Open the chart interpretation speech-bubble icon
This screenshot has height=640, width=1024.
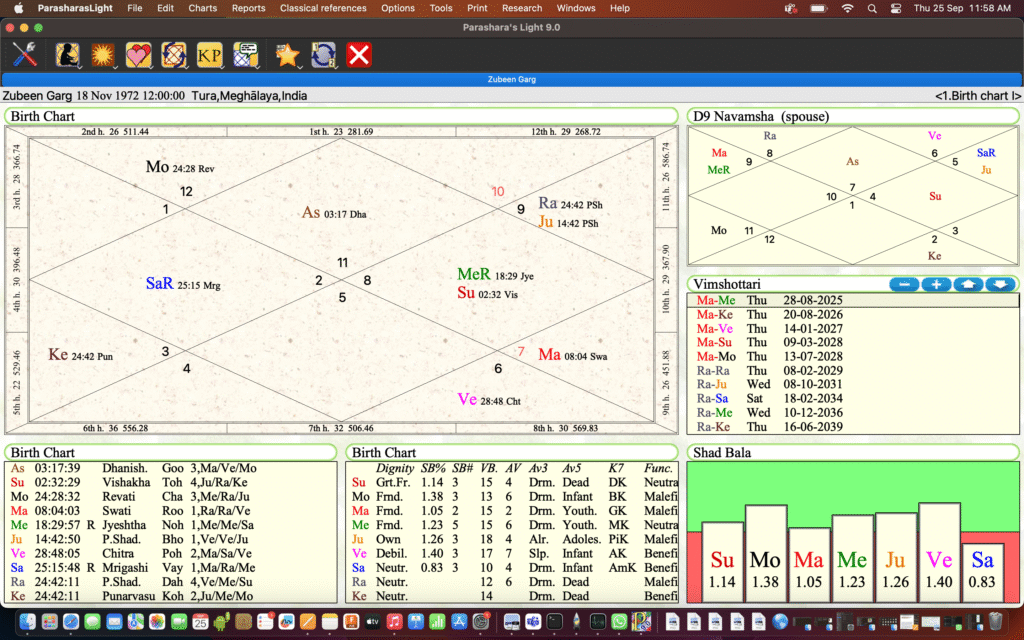coord(245,54)
